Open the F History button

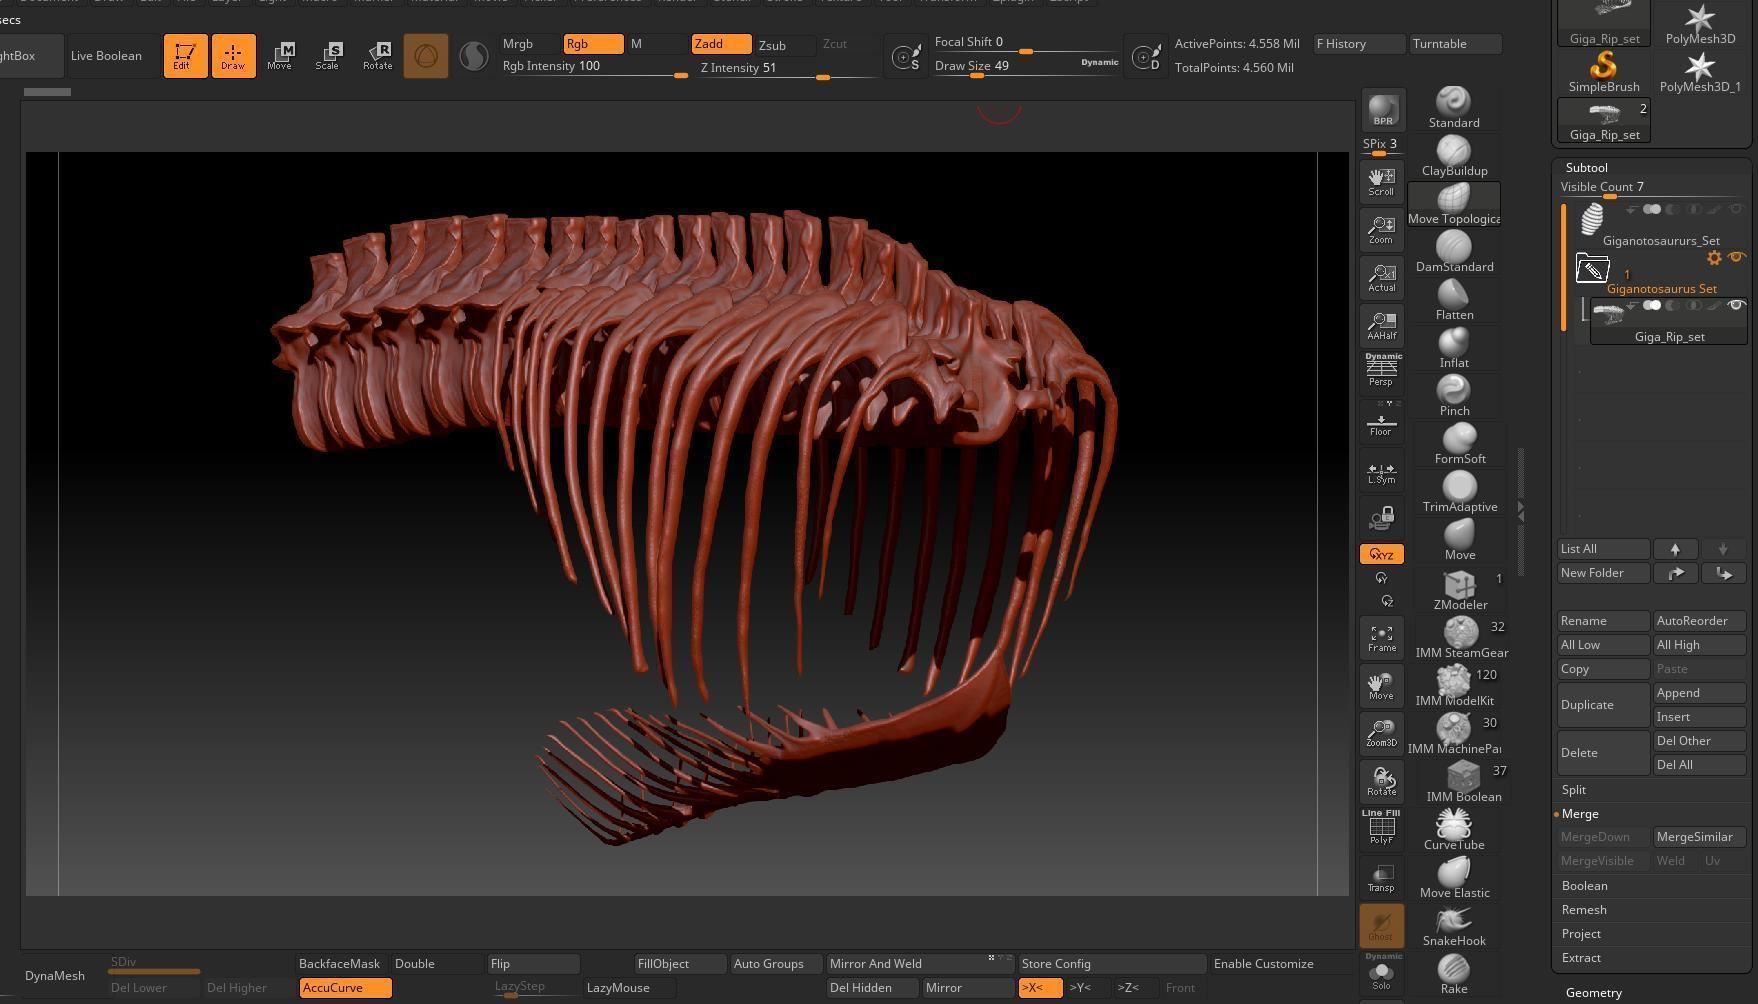1359,44
